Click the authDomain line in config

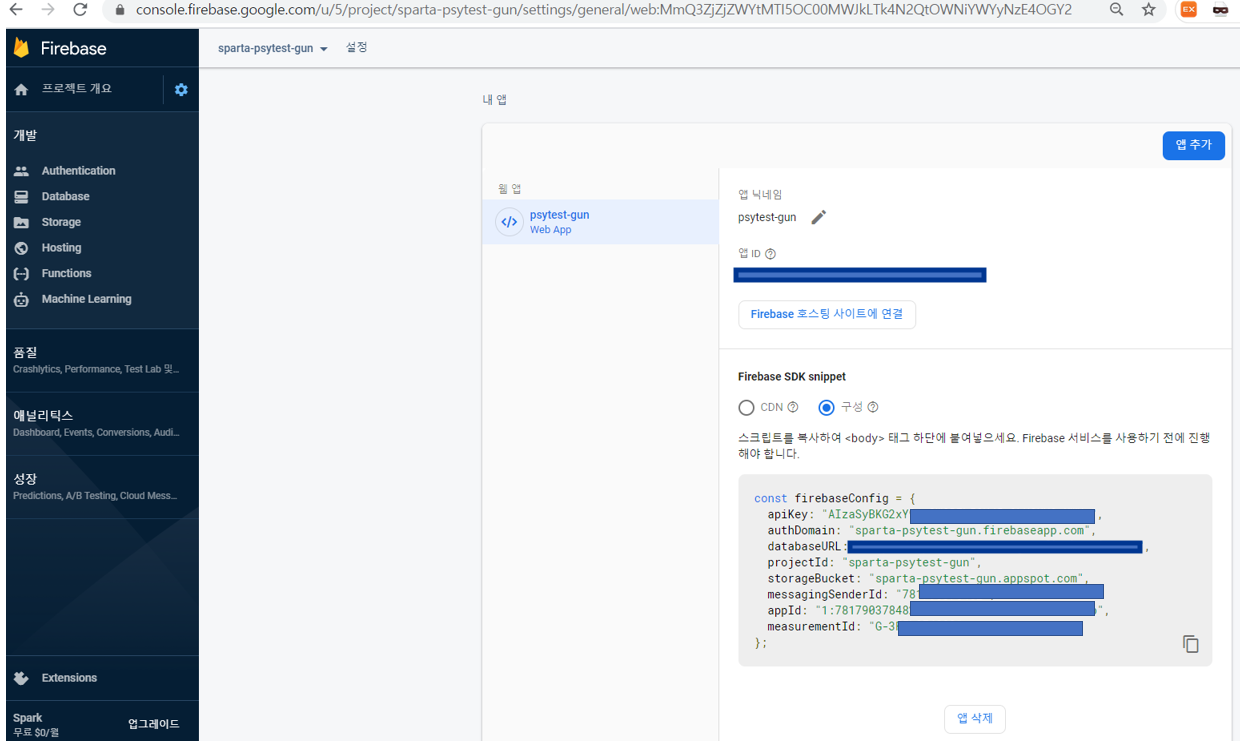tap(932, 531)
